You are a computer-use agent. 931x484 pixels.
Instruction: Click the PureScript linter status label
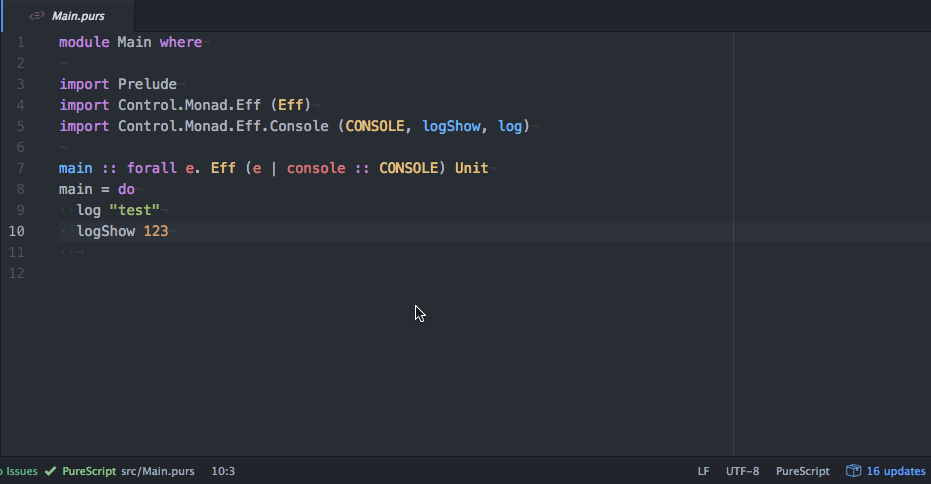(89, 471)
